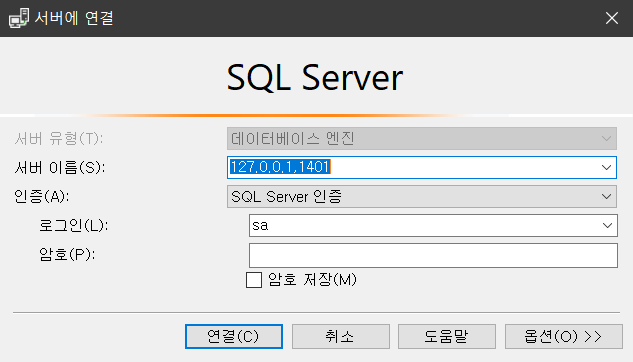Image resolution: width=633 pixels, height=362 pixels.
Task: Open the 서버 이름(S) dropdown arrow
Action: [x=606, y=167]
